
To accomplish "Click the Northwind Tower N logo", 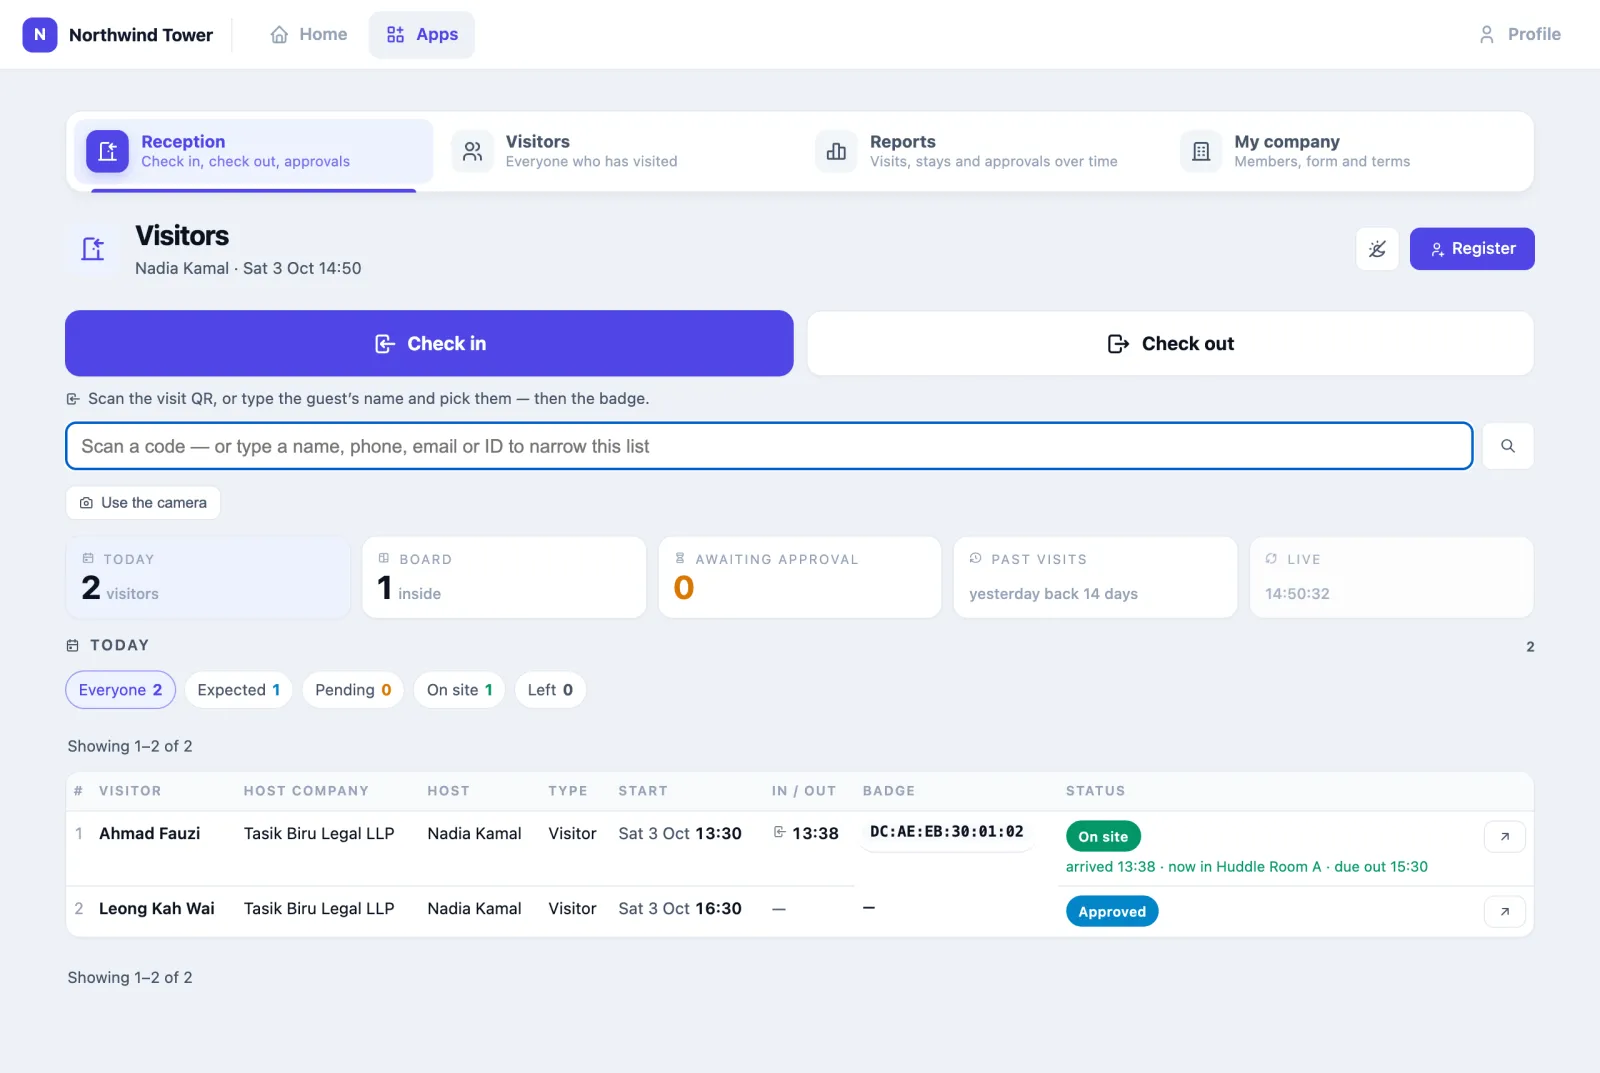I will [x=40, y=35].
